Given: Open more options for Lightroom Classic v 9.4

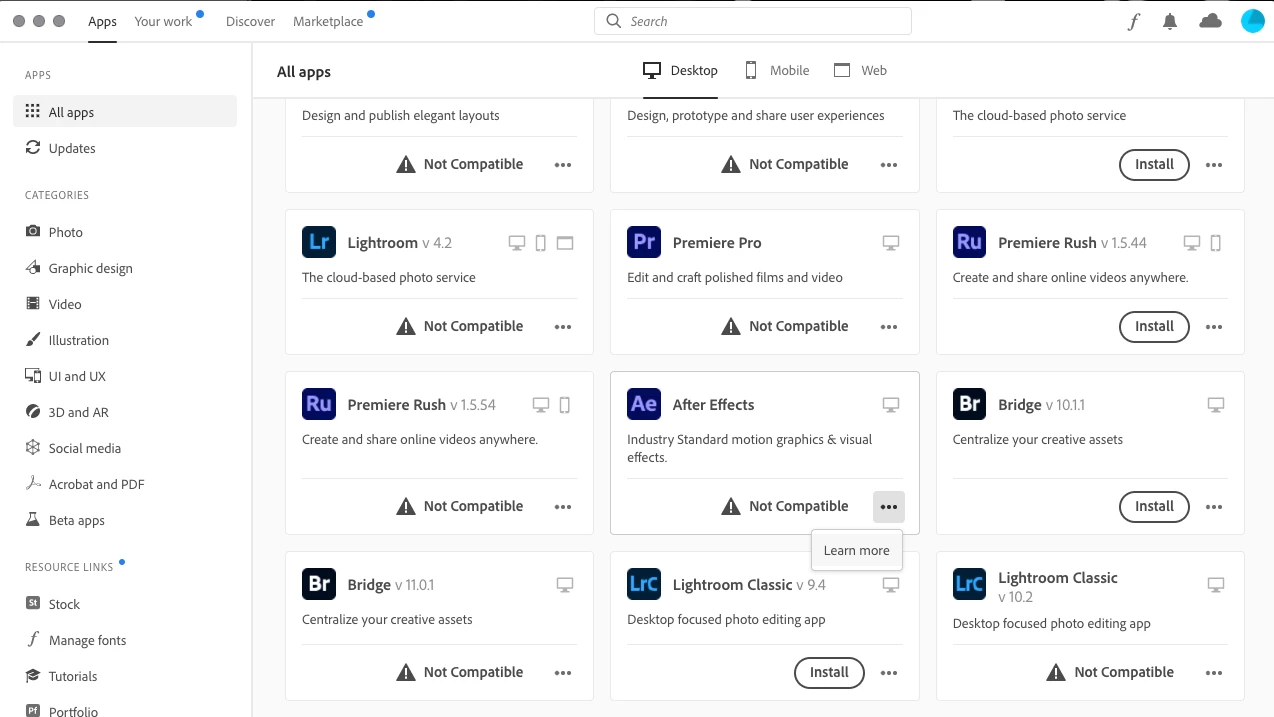Looking at the screenshot, I should click(889, 672).
